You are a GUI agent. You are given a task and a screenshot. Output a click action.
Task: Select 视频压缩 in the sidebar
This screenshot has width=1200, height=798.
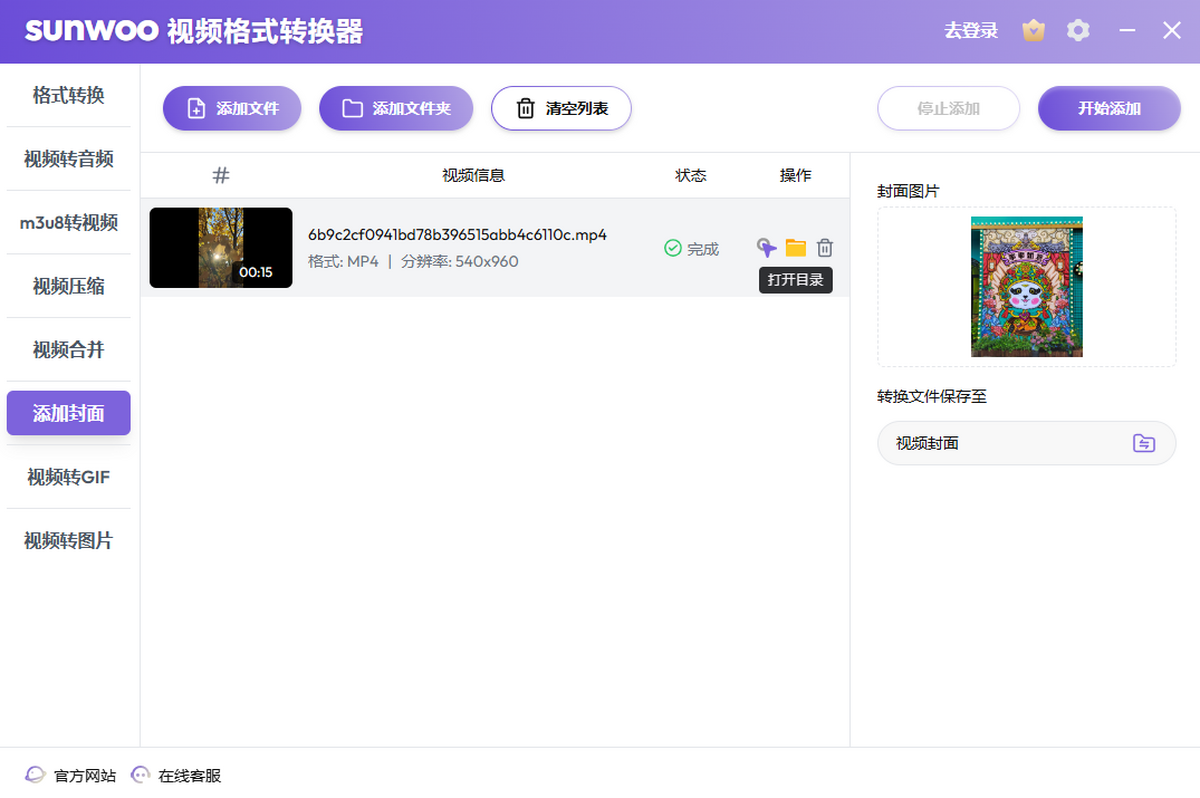[68, 286]
